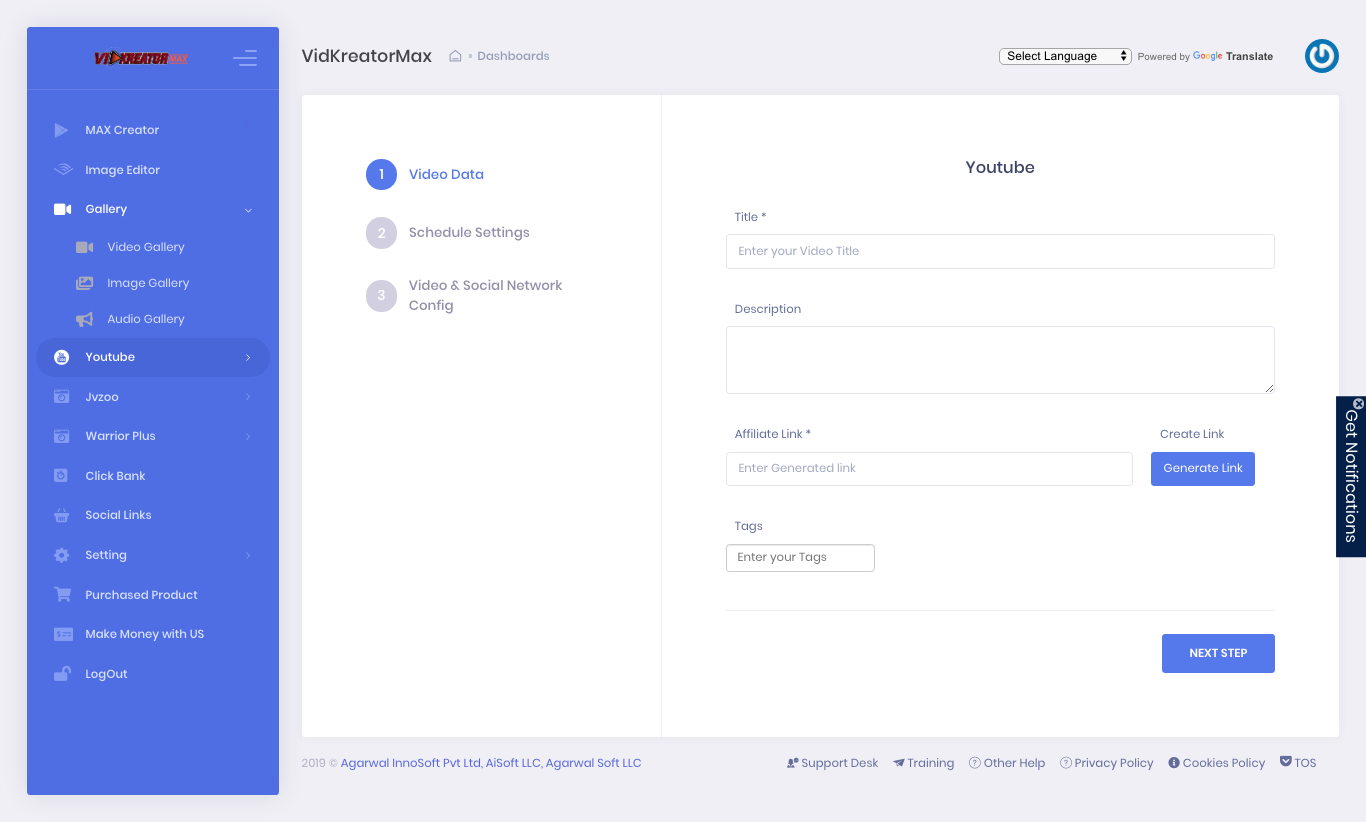The image size is (1366, 822).
Task: Collapse sidebar using hamburger menu icon
Action: point(245,58)
